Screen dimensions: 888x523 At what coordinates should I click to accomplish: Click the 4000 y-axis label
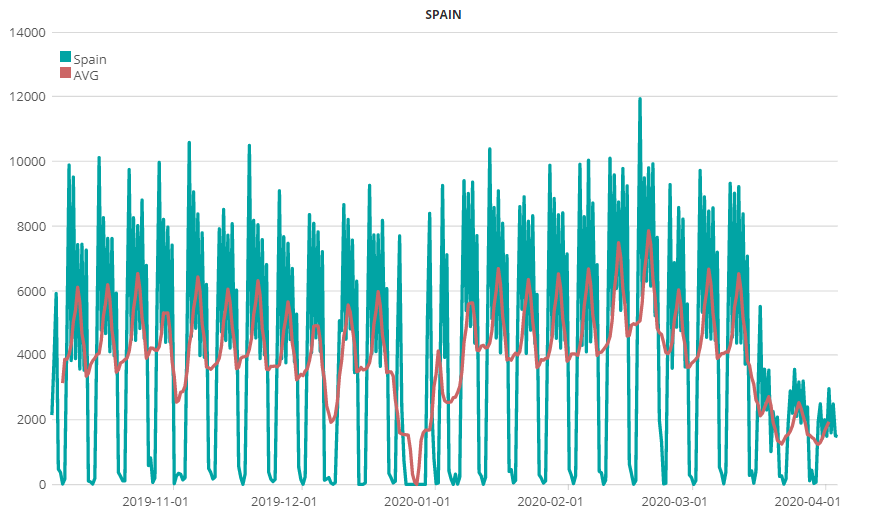tap(31, 355)
